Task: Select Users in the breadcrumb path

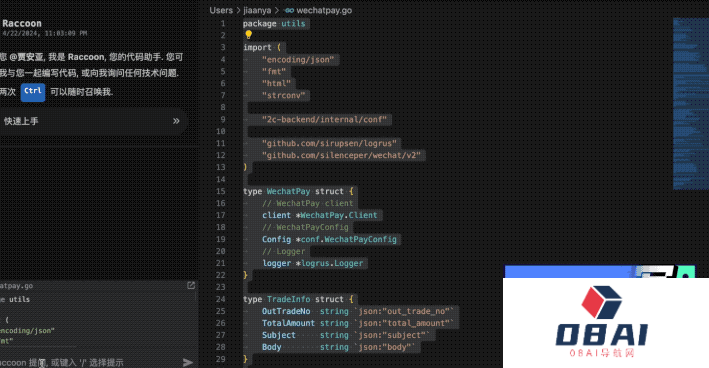Action: [221, 10]
